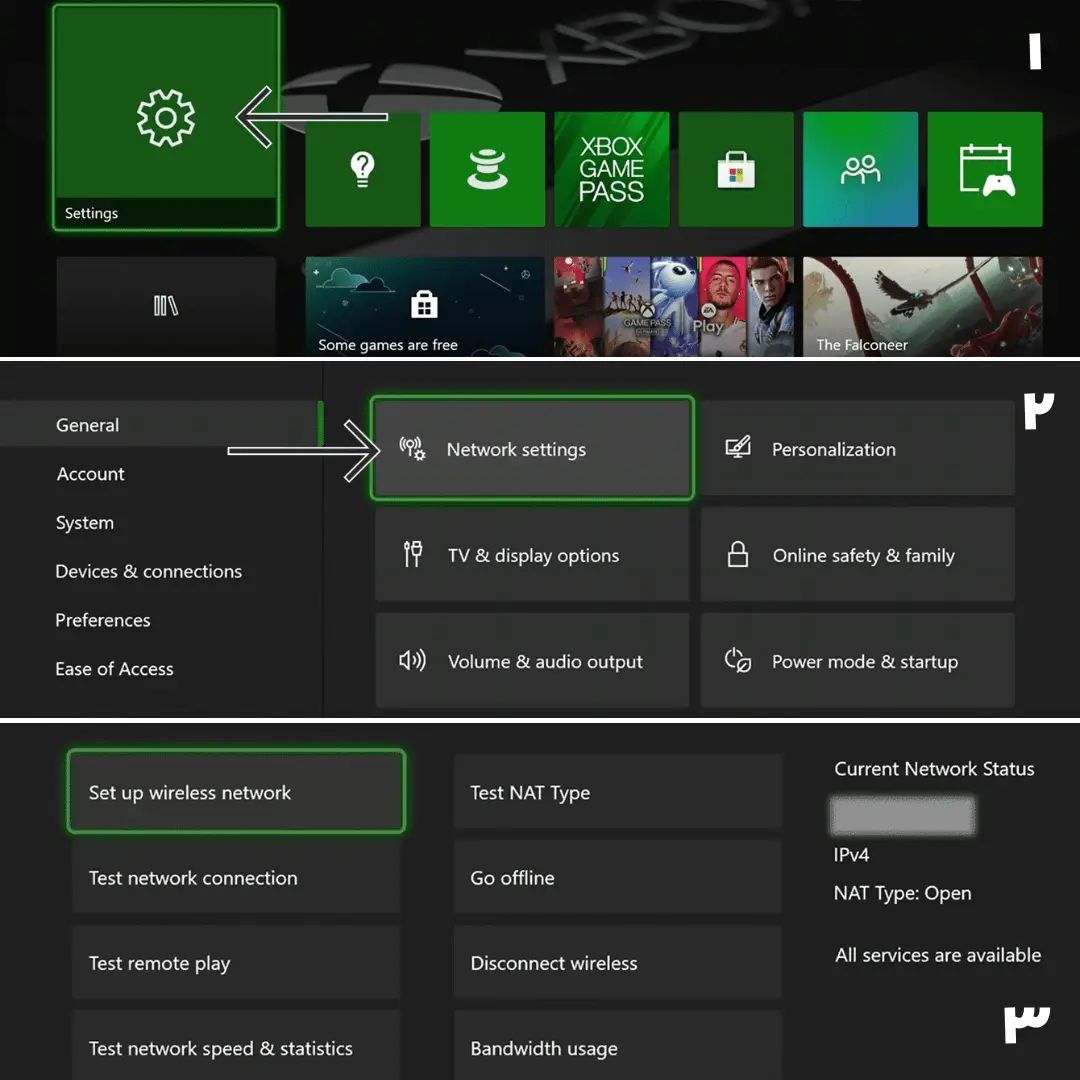Open the Some games are free tile
This screenshot has width=1080, height=1080.
click(424, 307)
